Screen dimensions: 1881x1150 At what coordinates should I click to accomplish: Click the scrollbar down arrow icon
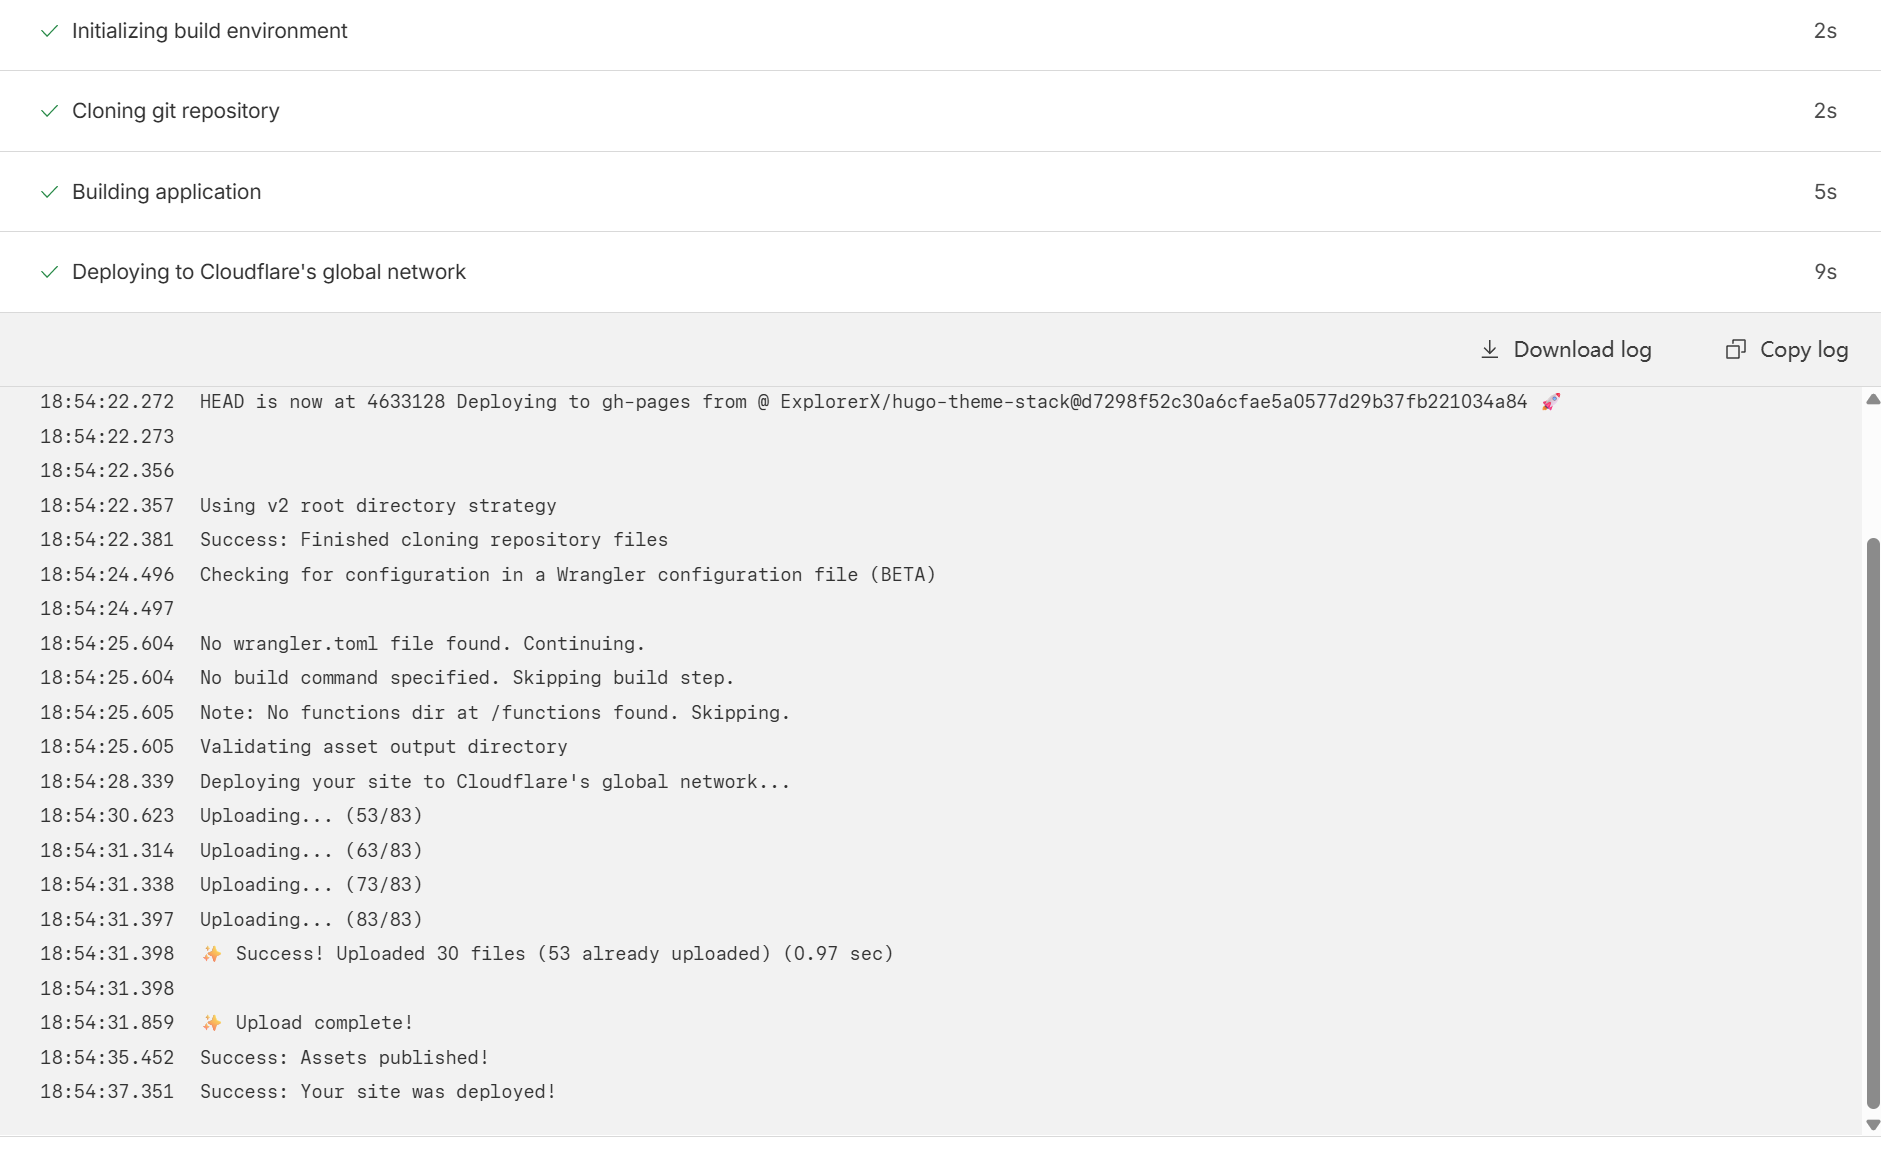click(1871, 1122)
